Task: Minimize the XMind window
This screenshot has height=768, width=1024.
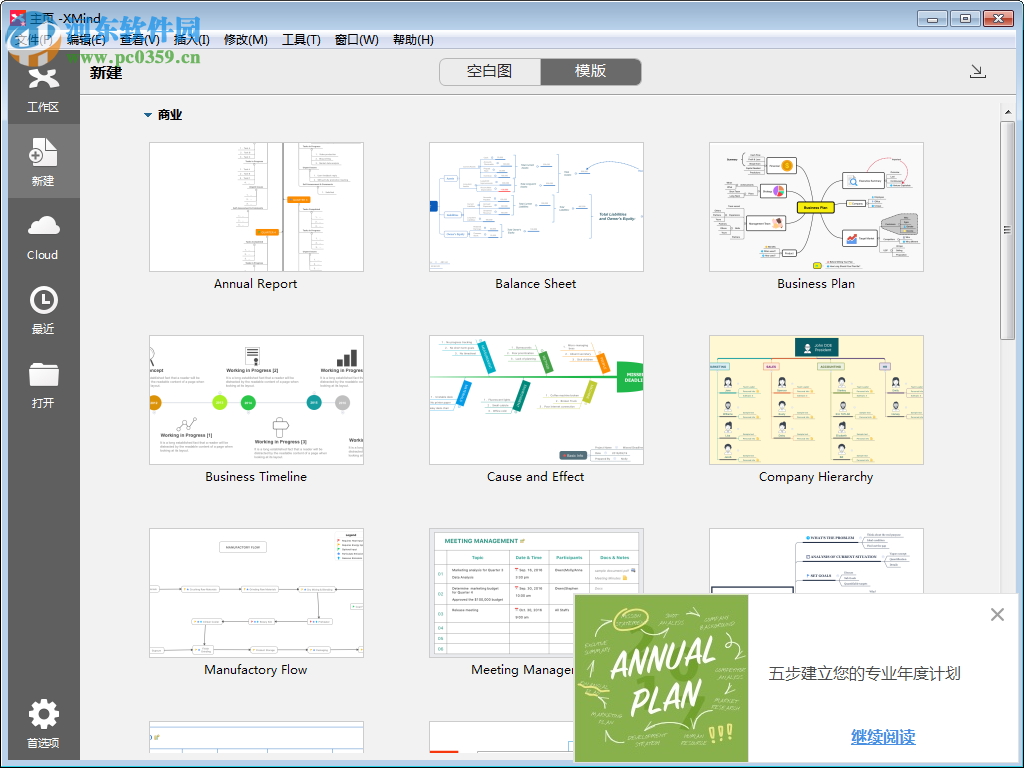Action: point(933,19)
